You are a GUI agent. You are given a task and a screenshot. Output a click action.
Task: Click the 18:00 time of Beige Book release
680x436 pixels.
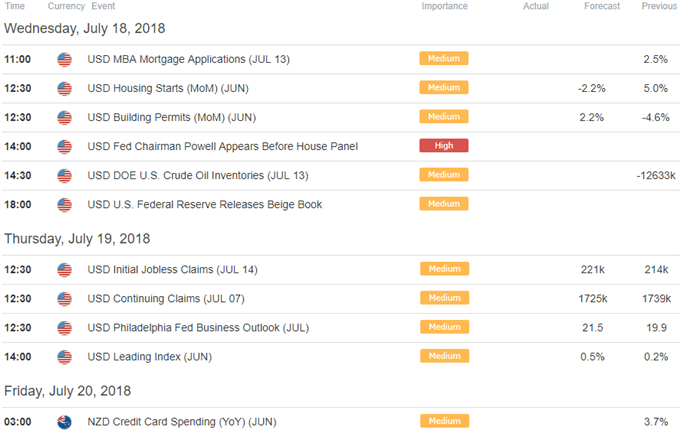pyautogui.click(x=18, y=205)
